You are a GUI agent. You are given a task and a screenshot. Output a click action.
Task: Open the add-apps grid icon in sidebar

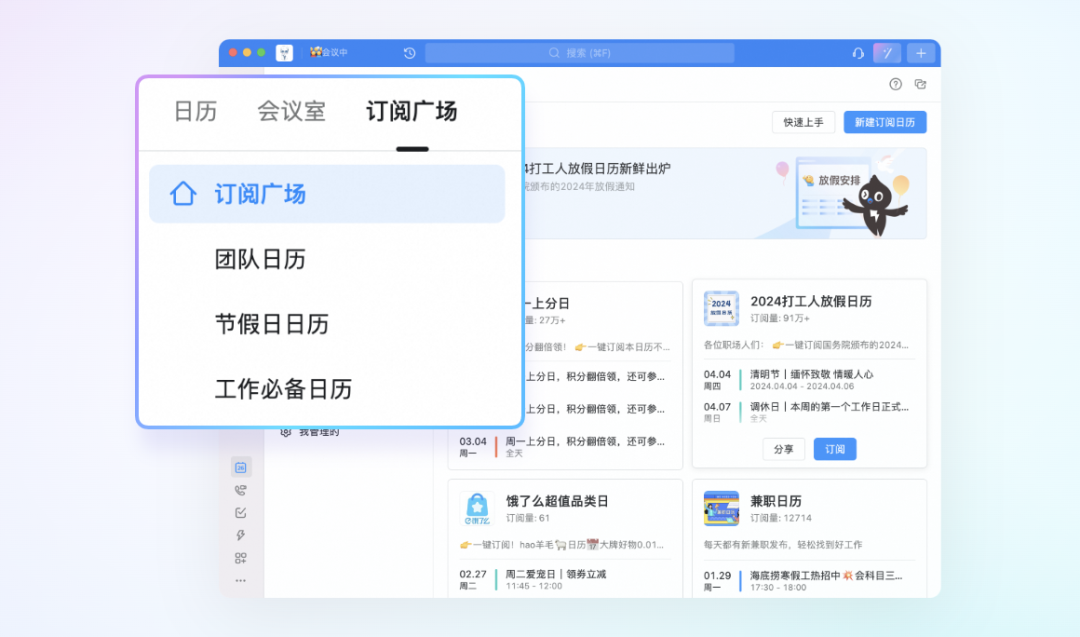click(x=240, y=558)
